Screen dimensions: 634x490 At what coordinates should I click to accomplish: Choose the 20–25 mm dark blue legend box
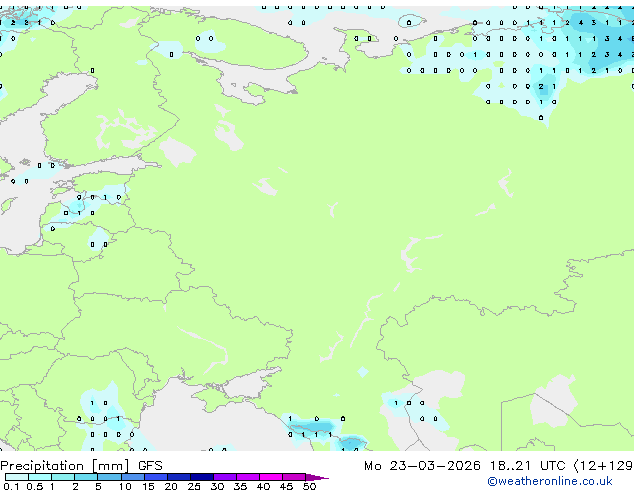tap(178, 477)
